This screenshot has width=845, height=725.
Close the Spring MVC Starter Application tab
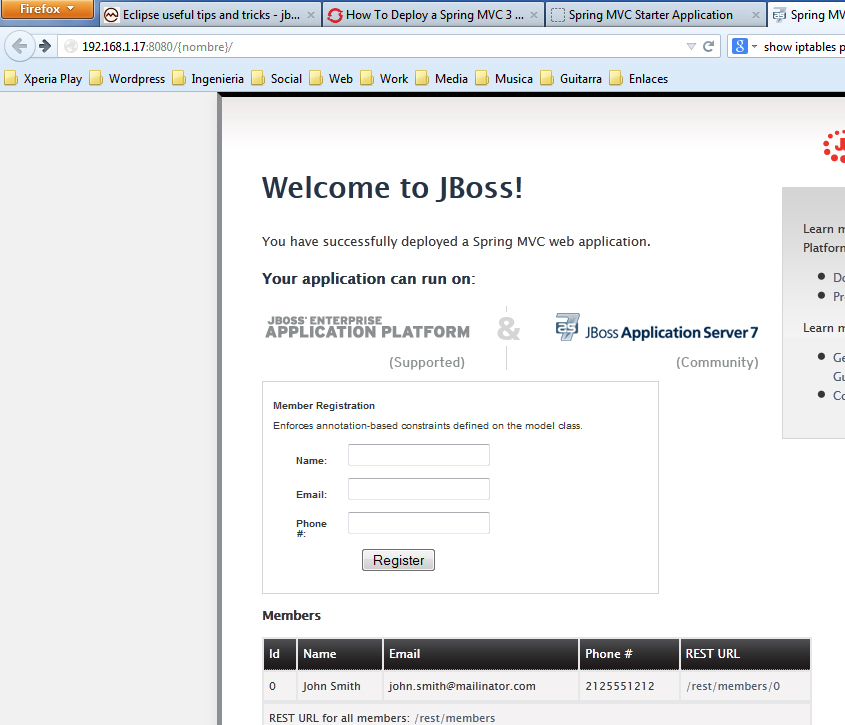(x=756, y=15)
